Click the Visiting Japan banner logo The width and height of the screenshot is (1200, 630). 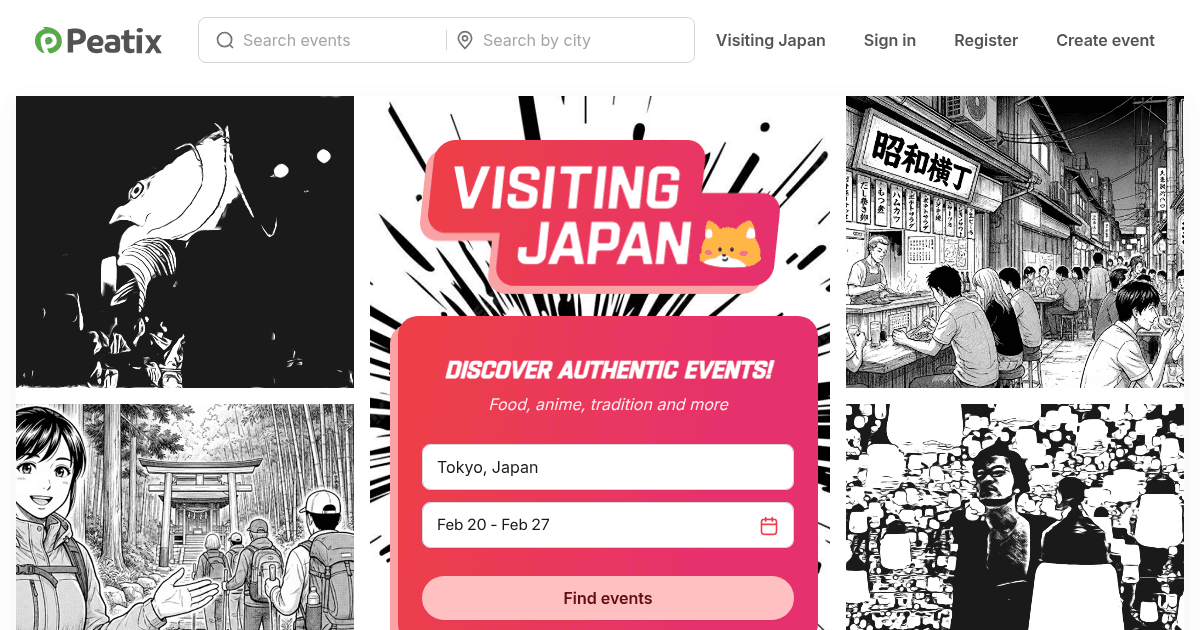pos(601,217)
